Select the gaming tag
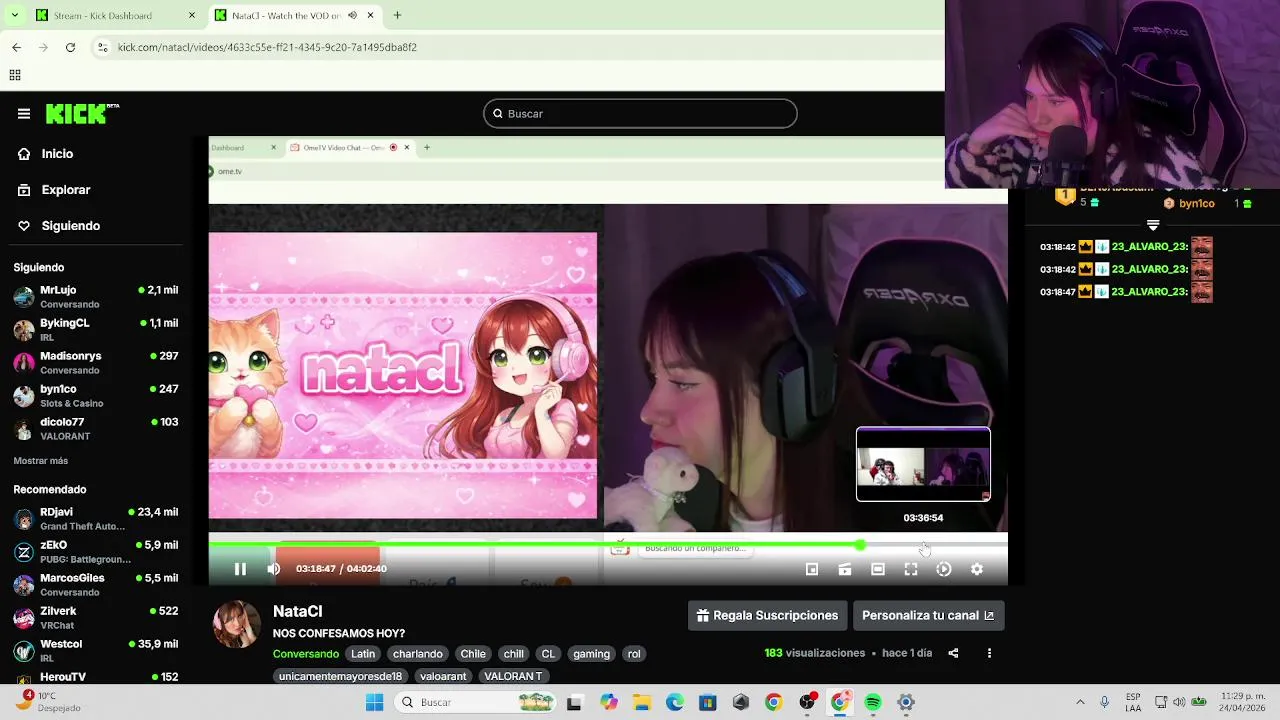Image resolution: width=1280 pixels, height=720 pixels. point(591,654)
